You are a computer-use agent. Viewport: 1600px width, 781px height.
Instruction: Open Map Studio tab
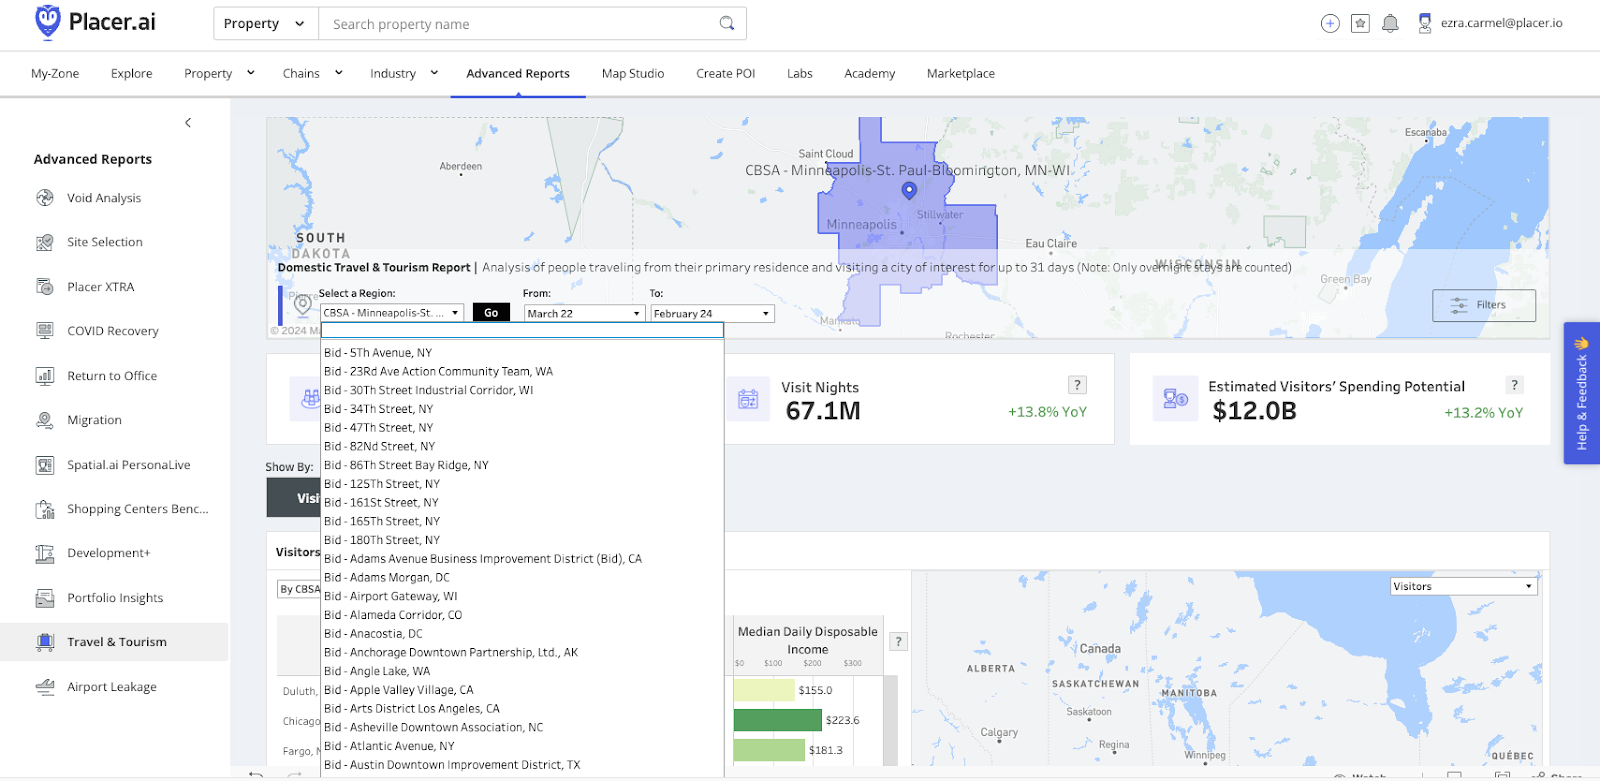[633, 73]
